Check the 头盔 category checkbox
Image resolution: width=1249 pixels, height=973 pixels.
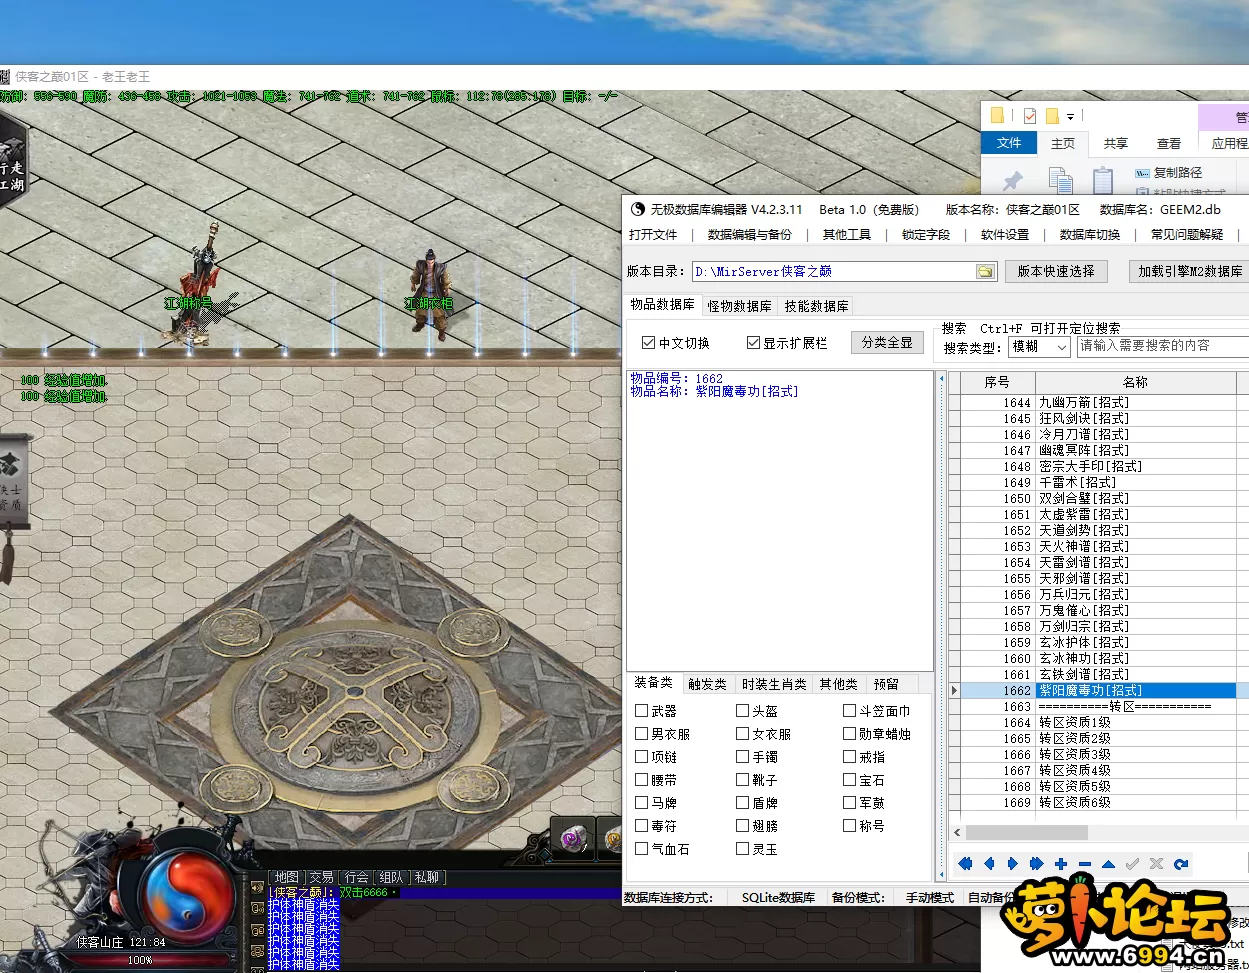(742, 711)
